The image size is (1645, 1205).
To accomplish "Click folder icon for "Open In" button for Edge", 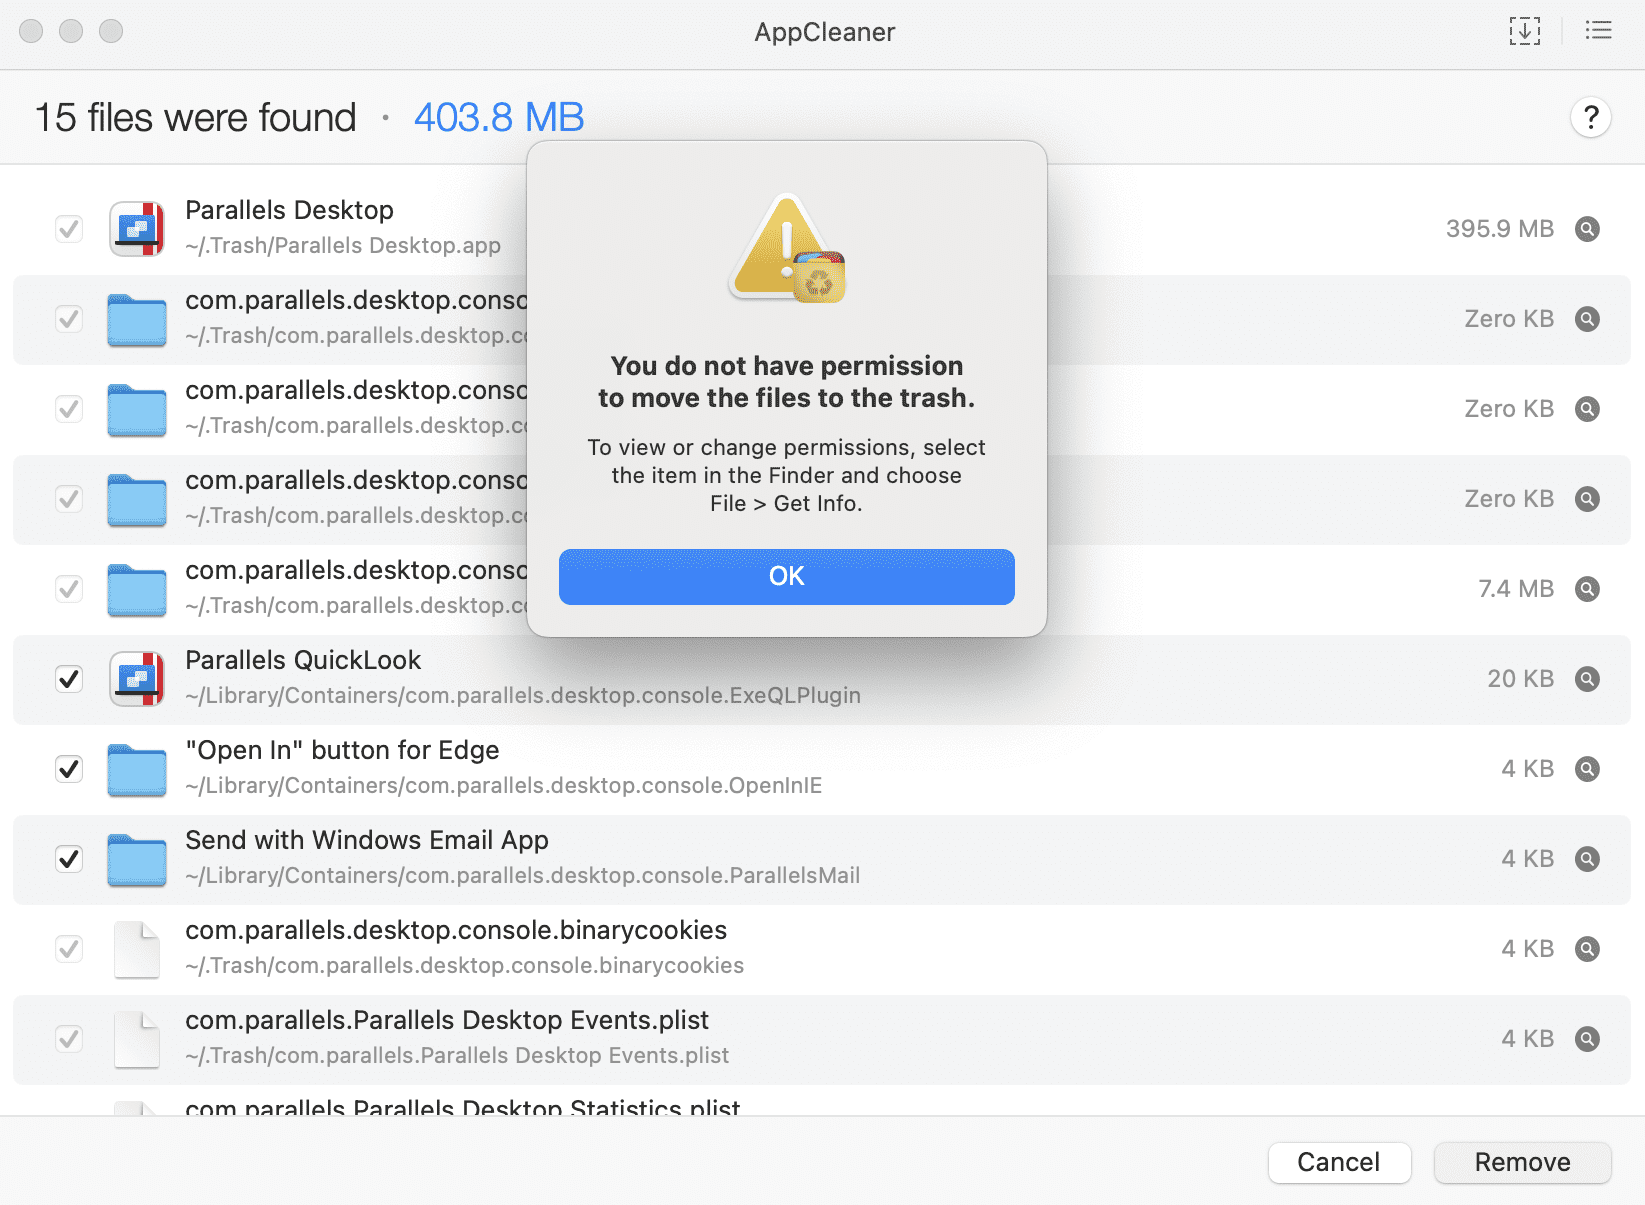I will pos(137,770).
